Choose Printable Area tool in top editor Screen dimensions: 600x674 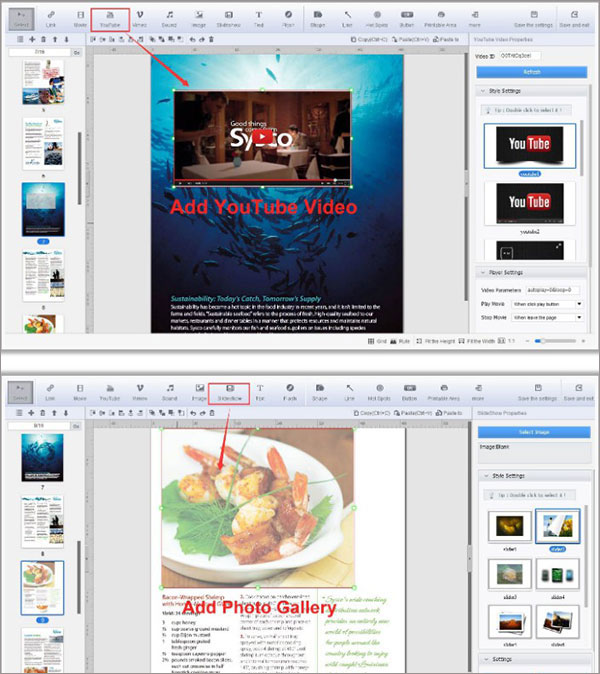(x=441, y=19)
